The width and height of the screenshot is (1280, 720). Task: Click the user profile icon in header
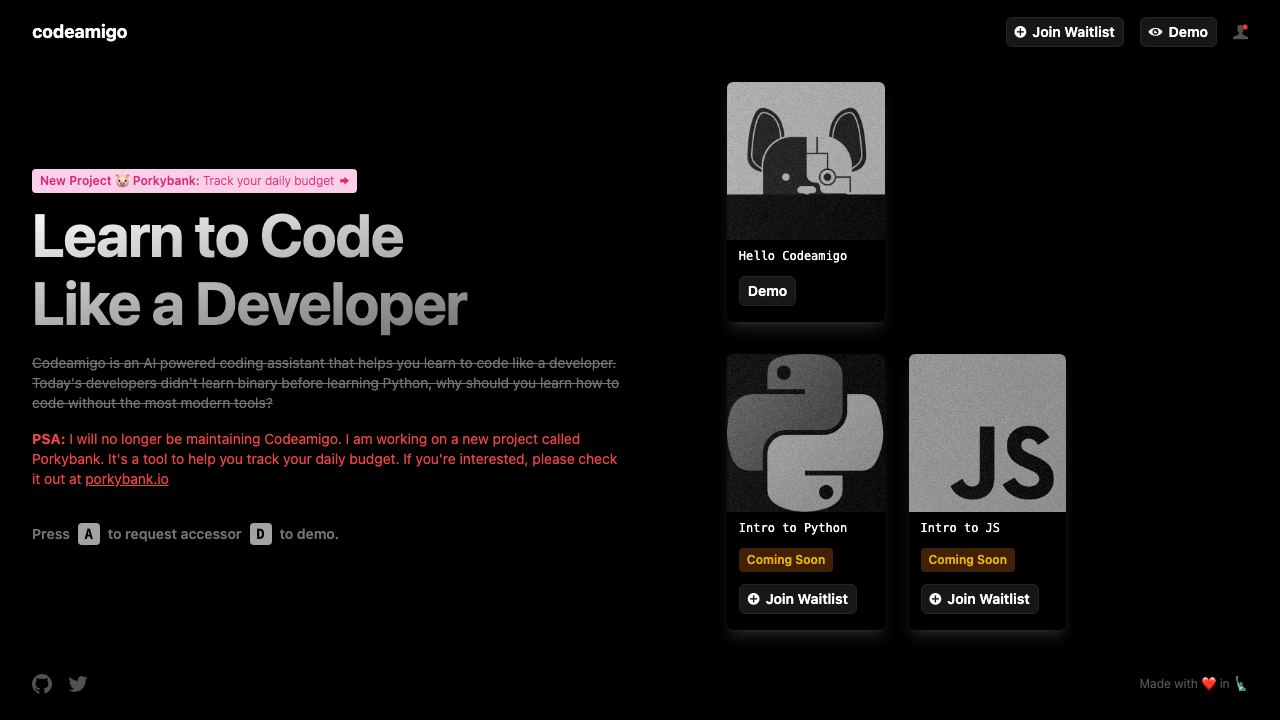click(1241, 32)
